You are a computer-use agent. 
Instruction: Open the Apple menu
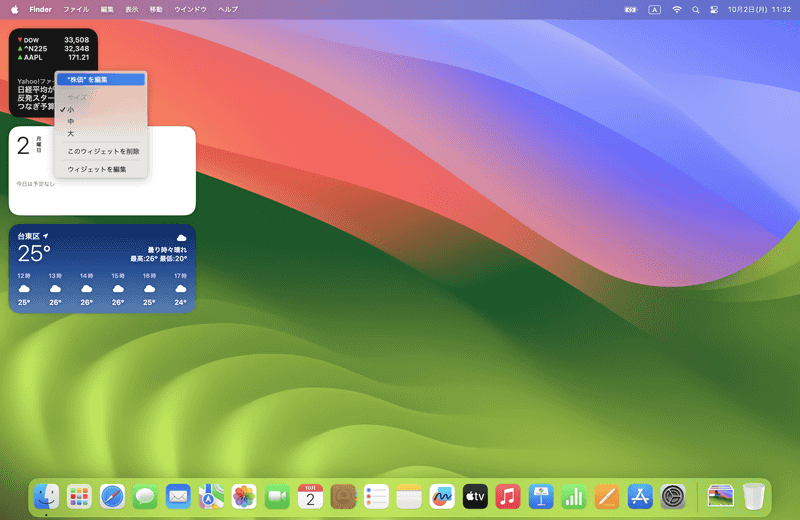click(x=14, y=9)
